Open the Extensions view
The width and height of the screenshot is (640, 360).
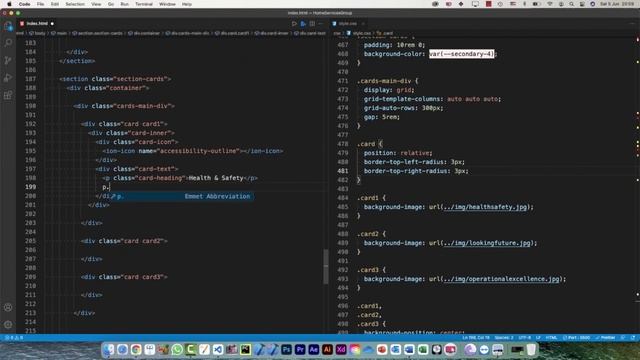coord(8,96)
